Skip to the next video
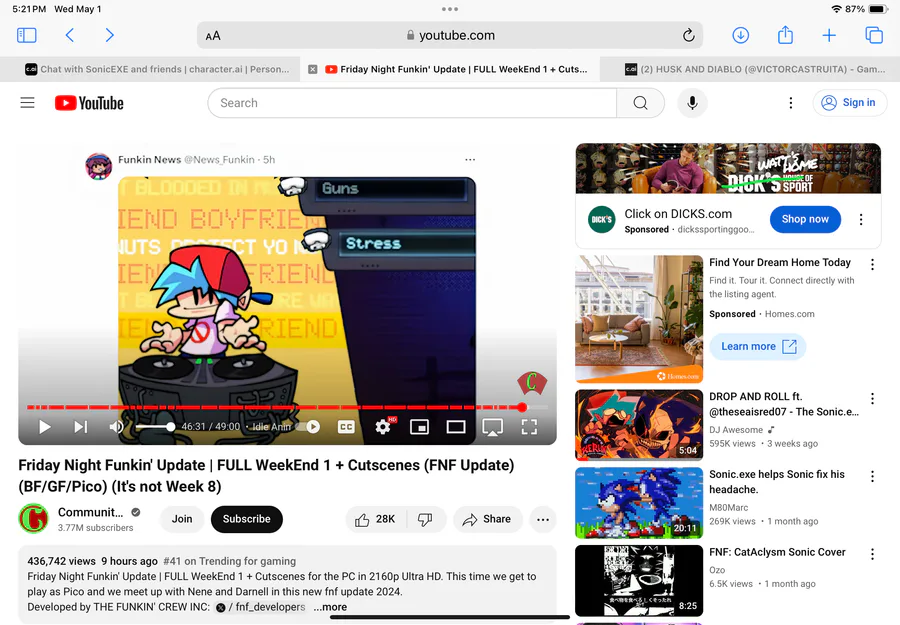This screenshot has height=625, width=900. coord(81,426)
